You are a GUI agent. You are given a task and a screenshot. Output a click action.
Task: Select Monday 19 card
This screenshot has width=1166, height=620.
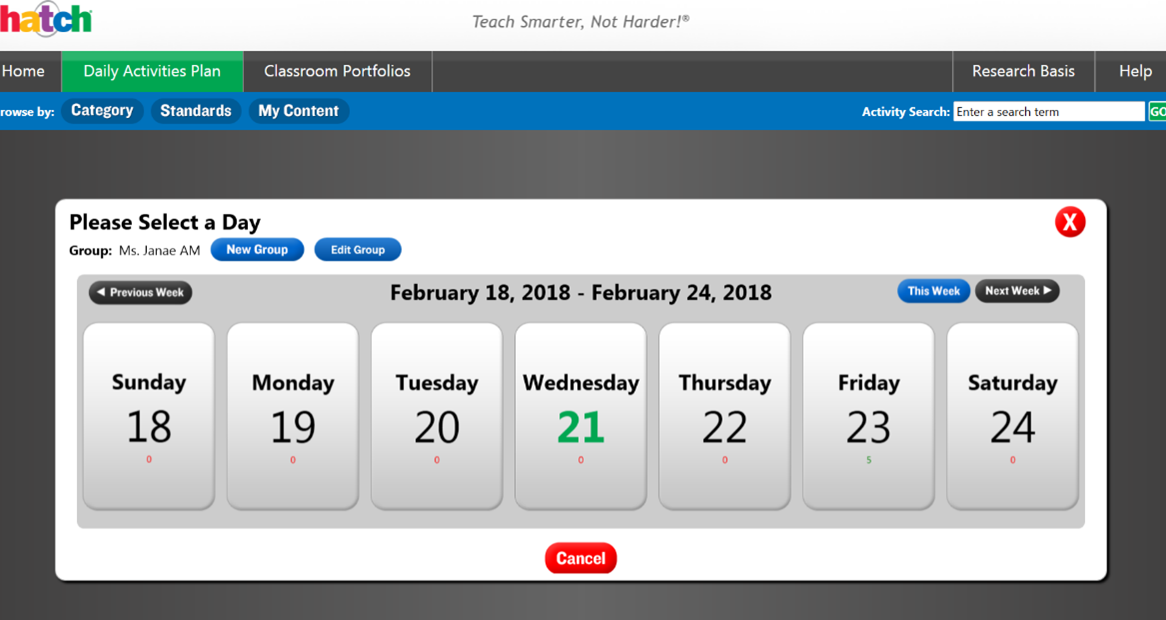(293, 416)
